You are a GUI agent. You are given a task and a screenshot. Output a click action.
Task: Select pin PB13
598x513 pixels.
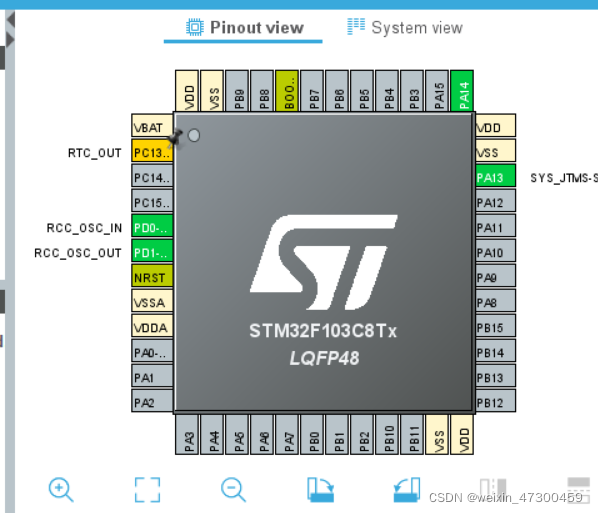(x=495, y=375)
